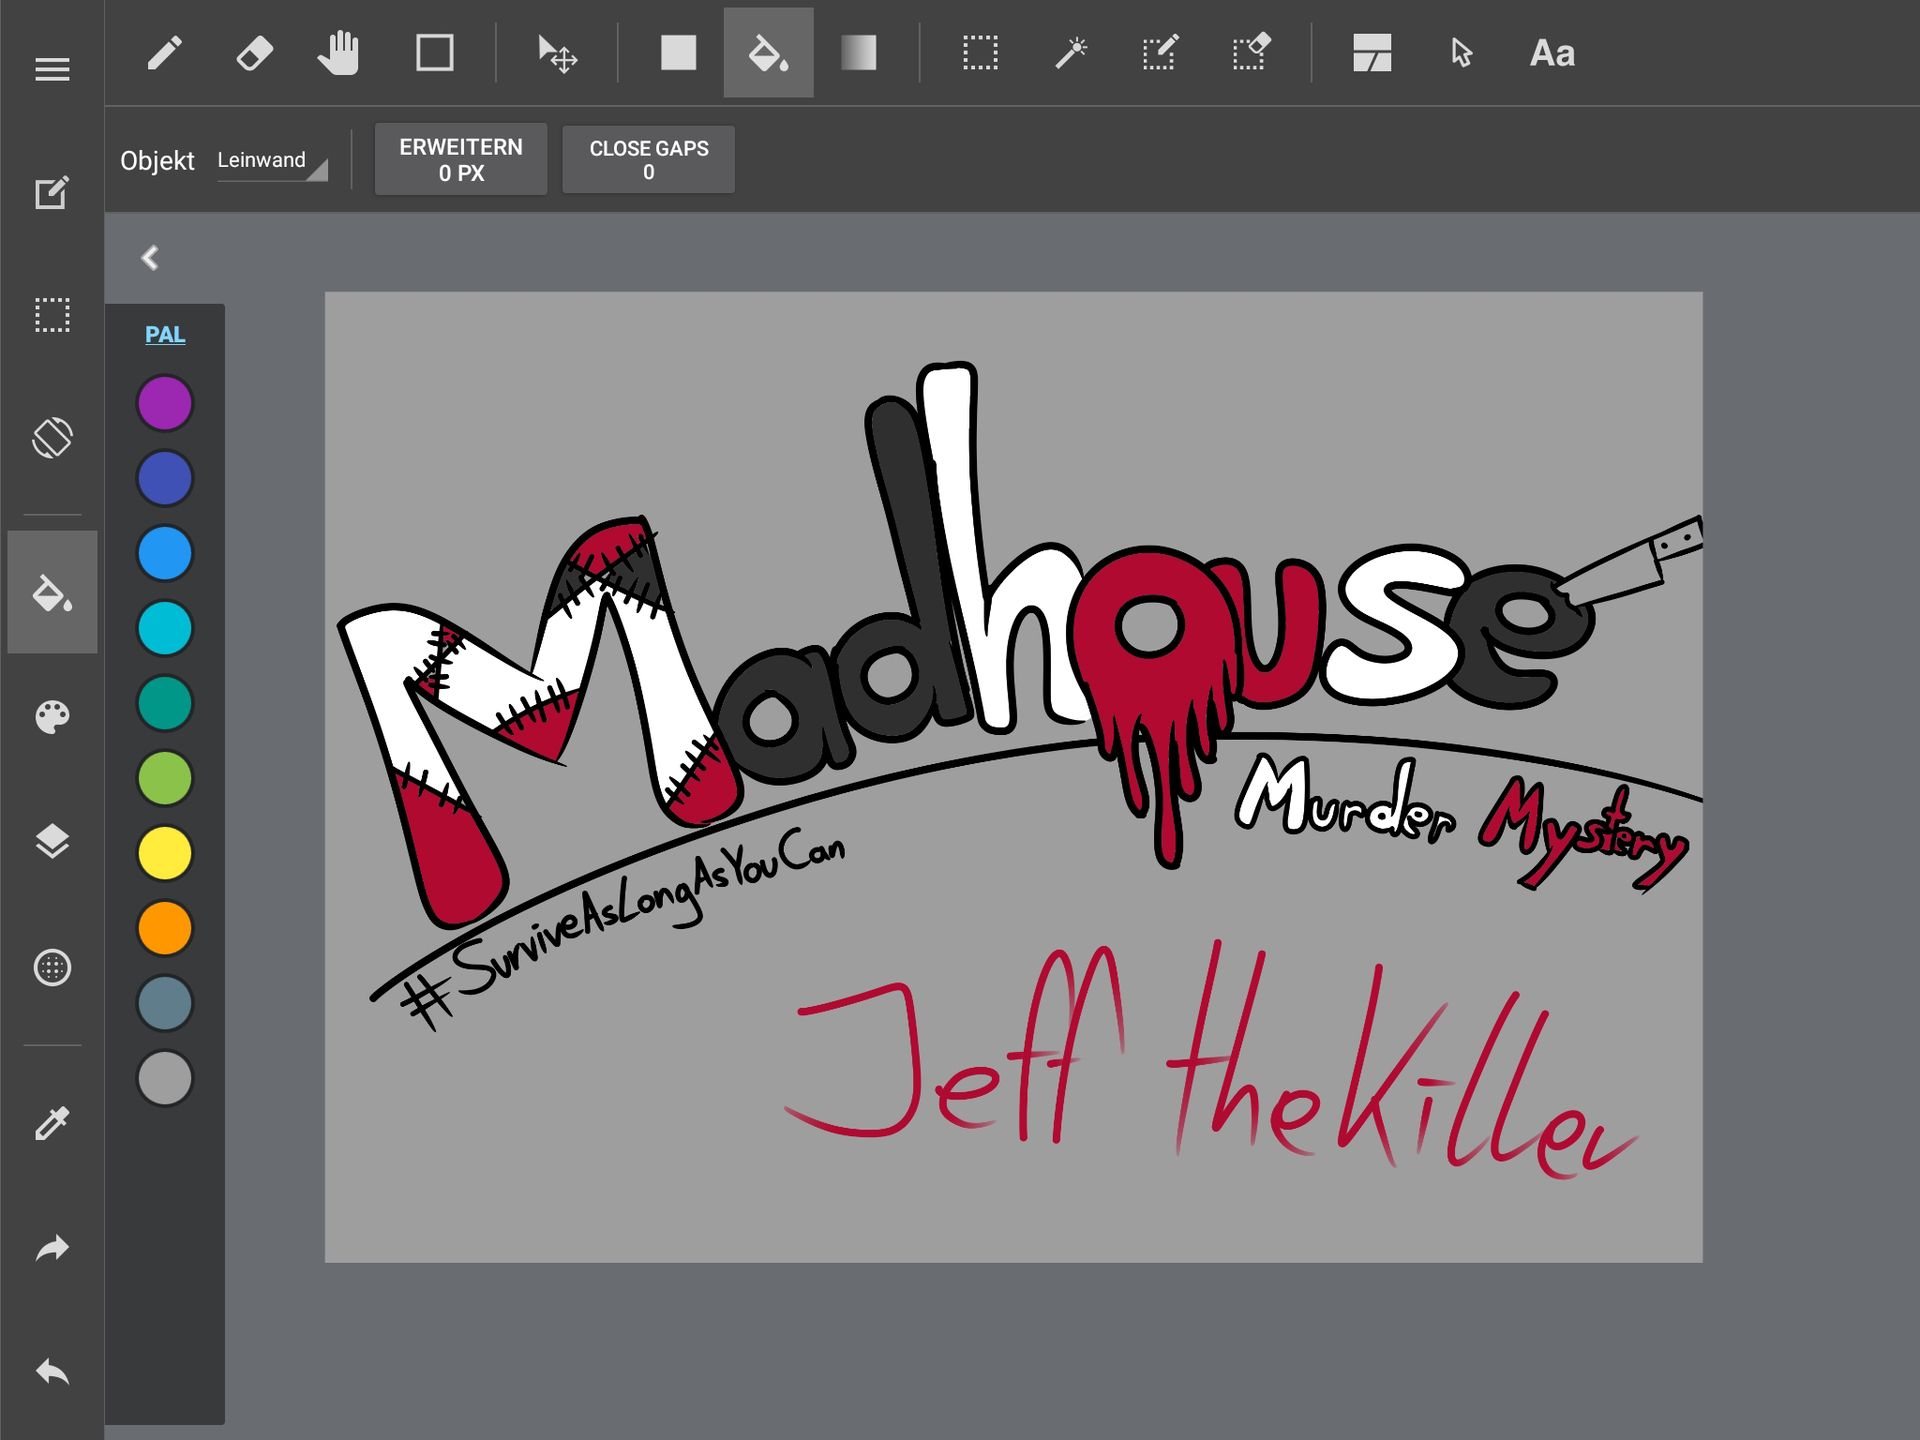Tap the Undo arrow

click(52, 1372)
